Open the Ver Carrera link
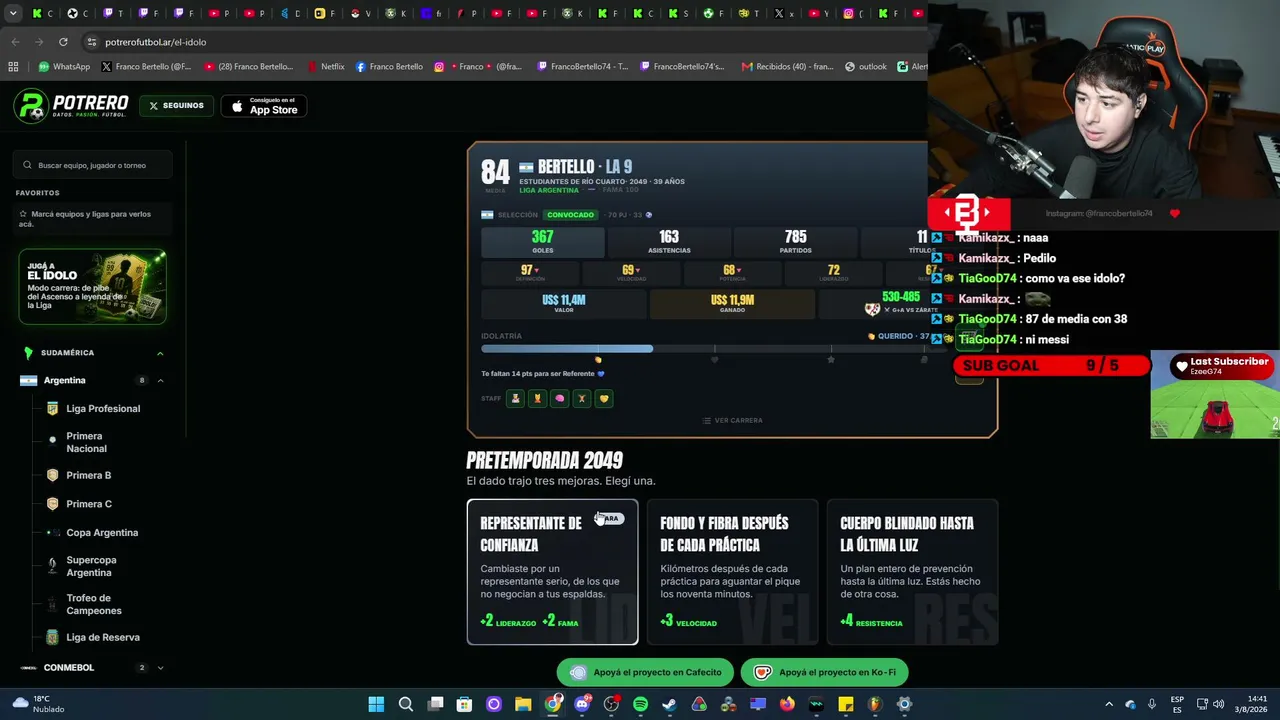 pyautogui.click(x=732, y=420)
